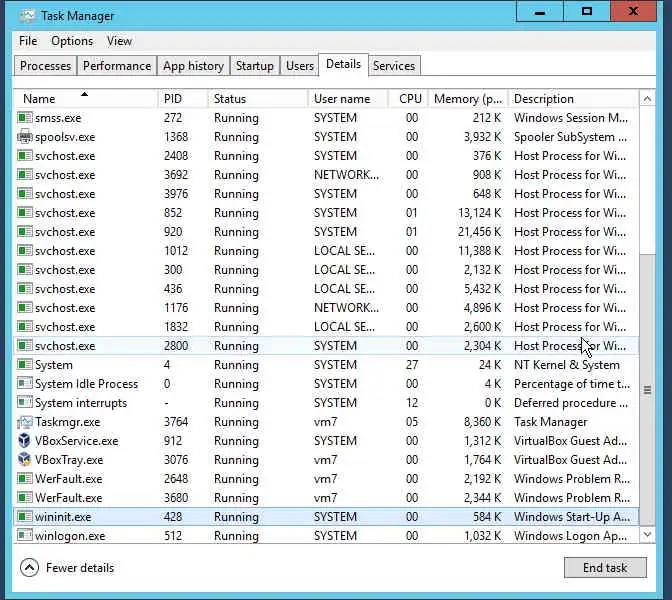Click the End task button
The height and width of the screenshot is (600, 672).
pos(605,567)
